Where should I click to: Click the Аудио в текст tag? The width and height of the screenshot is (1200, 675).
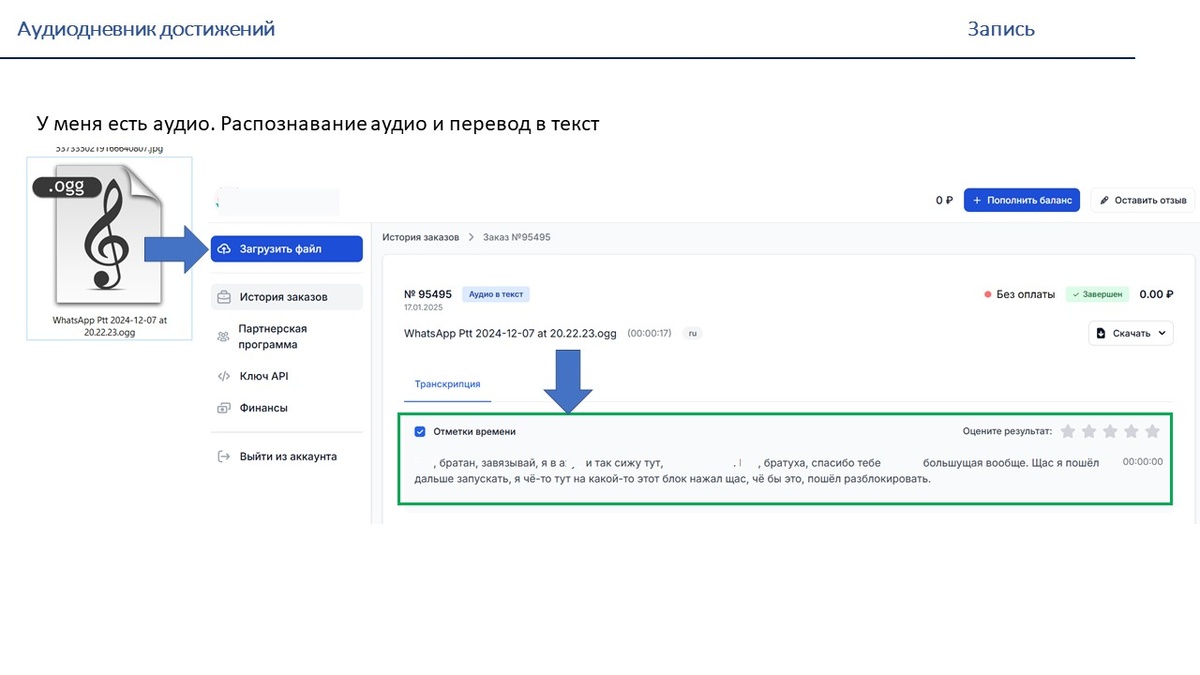point(498,294)
